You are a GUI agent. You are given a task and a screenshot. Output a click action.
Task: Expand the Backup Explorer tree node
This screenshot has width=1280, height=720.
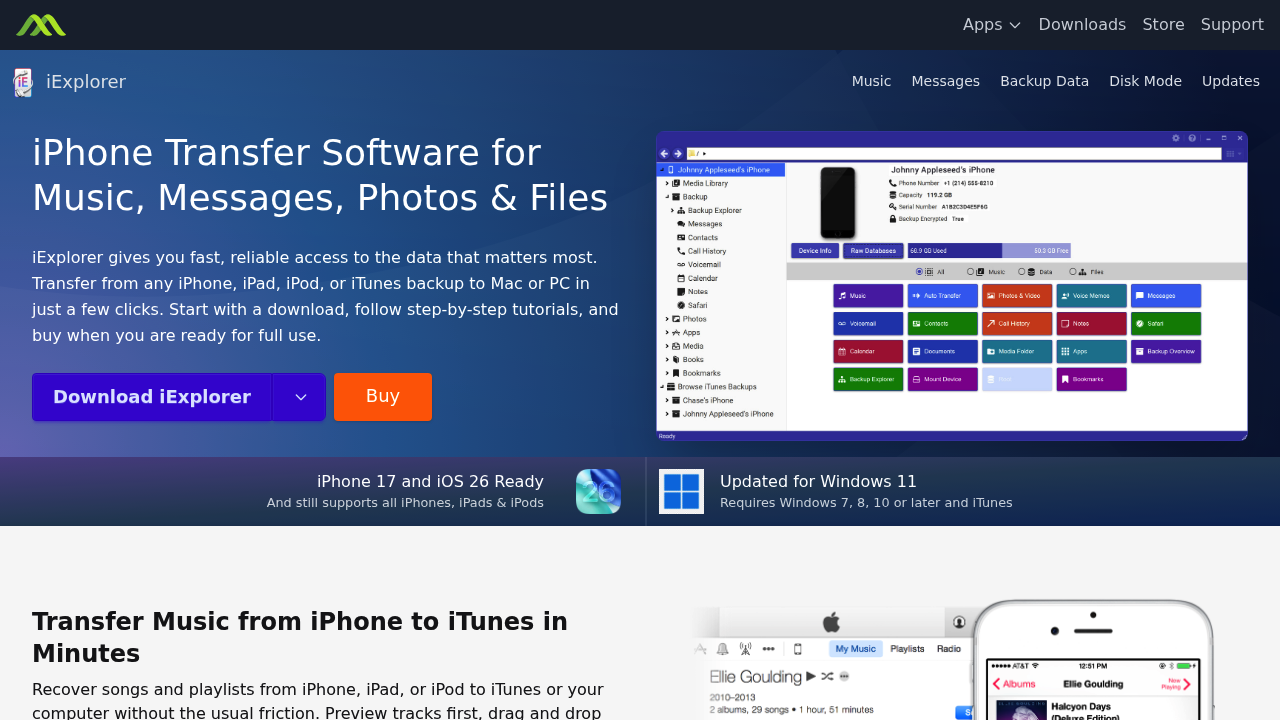(x=672, y=210)
